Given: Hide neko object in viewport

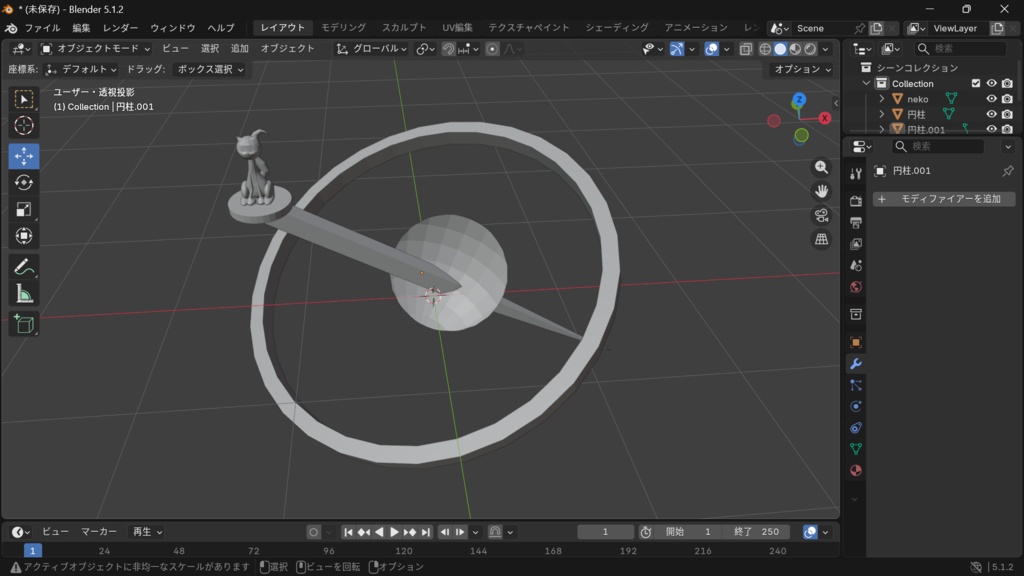Looking at the screenshot, I should click(991, 99).
